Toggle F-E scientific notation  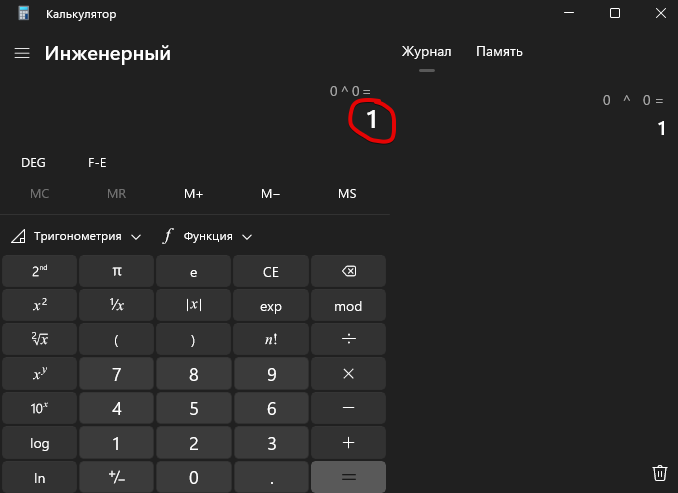(98, 162)
